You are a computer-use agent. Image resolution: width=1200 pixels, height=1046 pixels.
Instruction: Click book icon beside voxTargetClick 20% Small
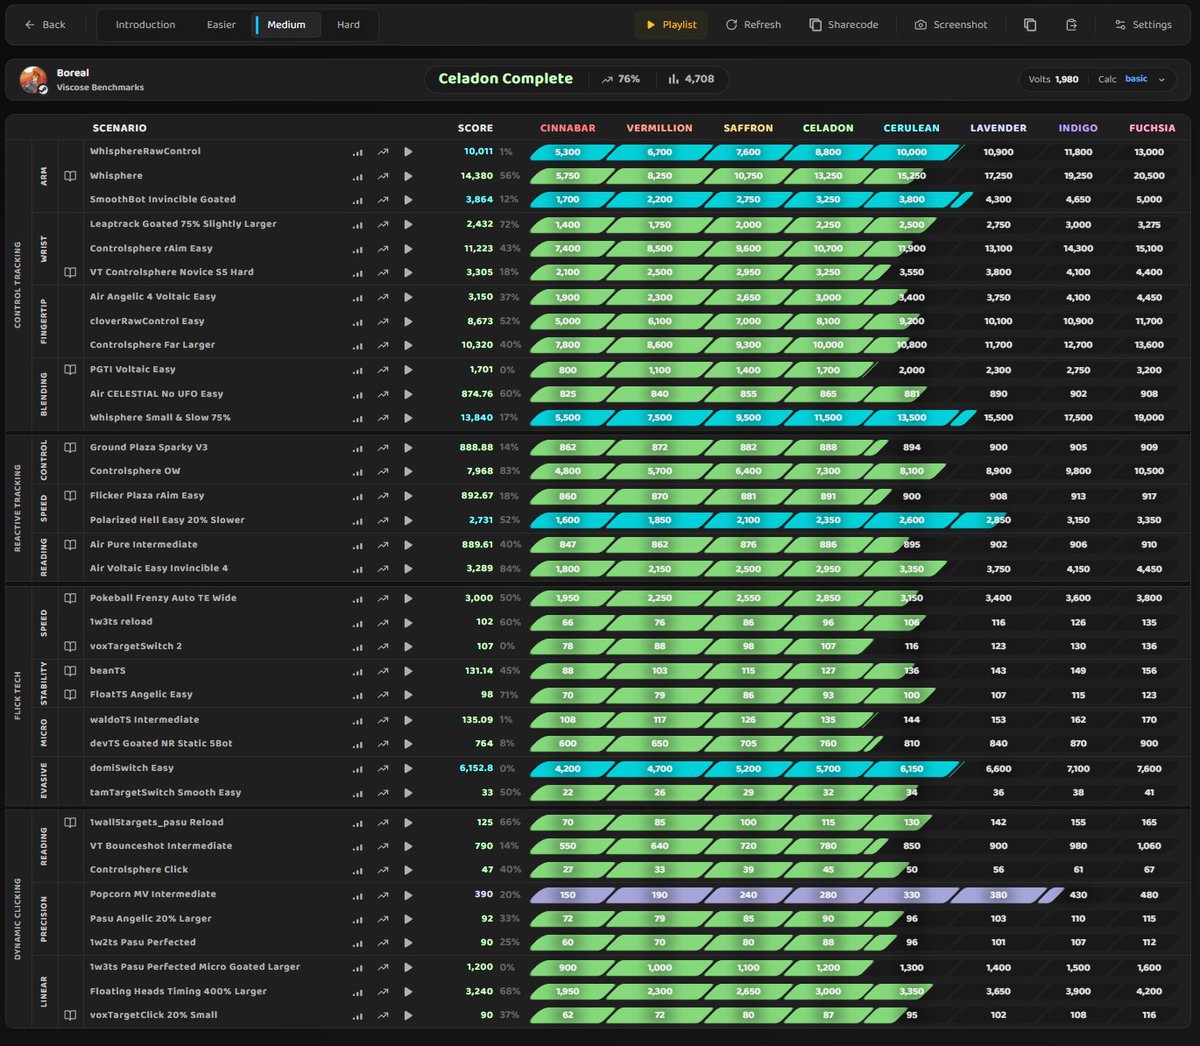point(70,1015)
